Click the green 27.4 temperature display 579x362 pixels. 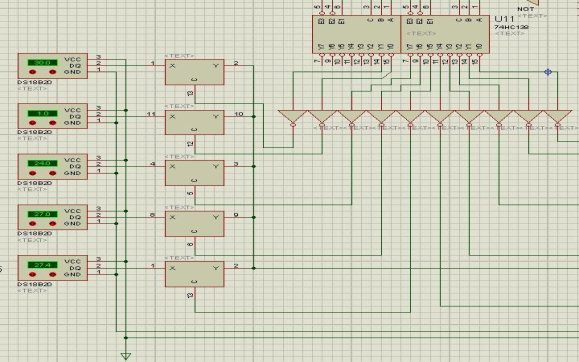tap(42, 265)
